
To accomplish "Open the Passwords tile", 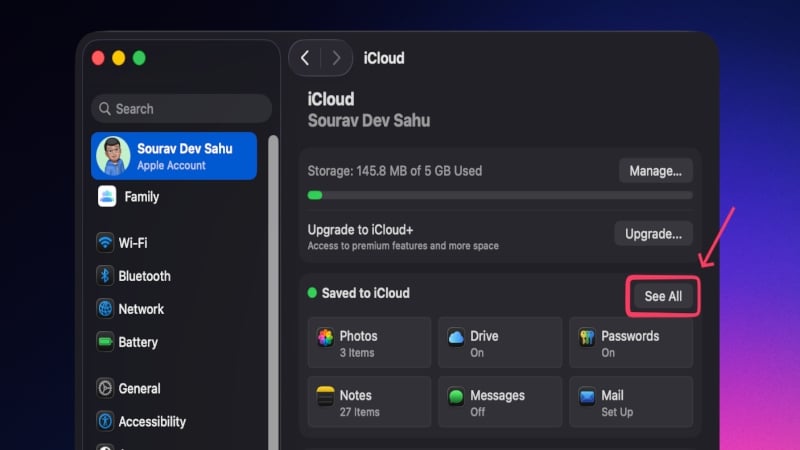I will click(631, 342).
